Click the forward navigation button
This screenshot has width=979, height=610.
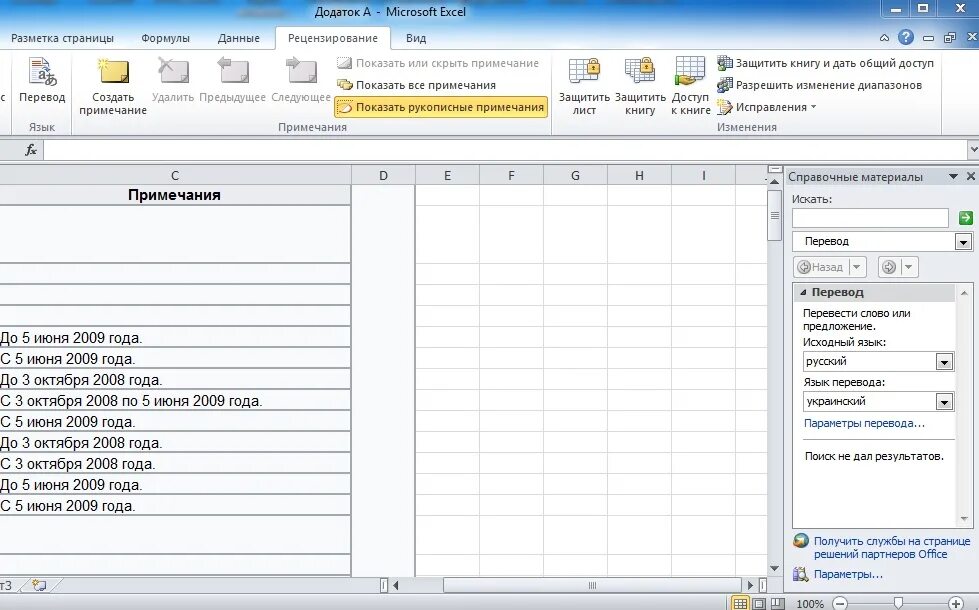[889, 267]
